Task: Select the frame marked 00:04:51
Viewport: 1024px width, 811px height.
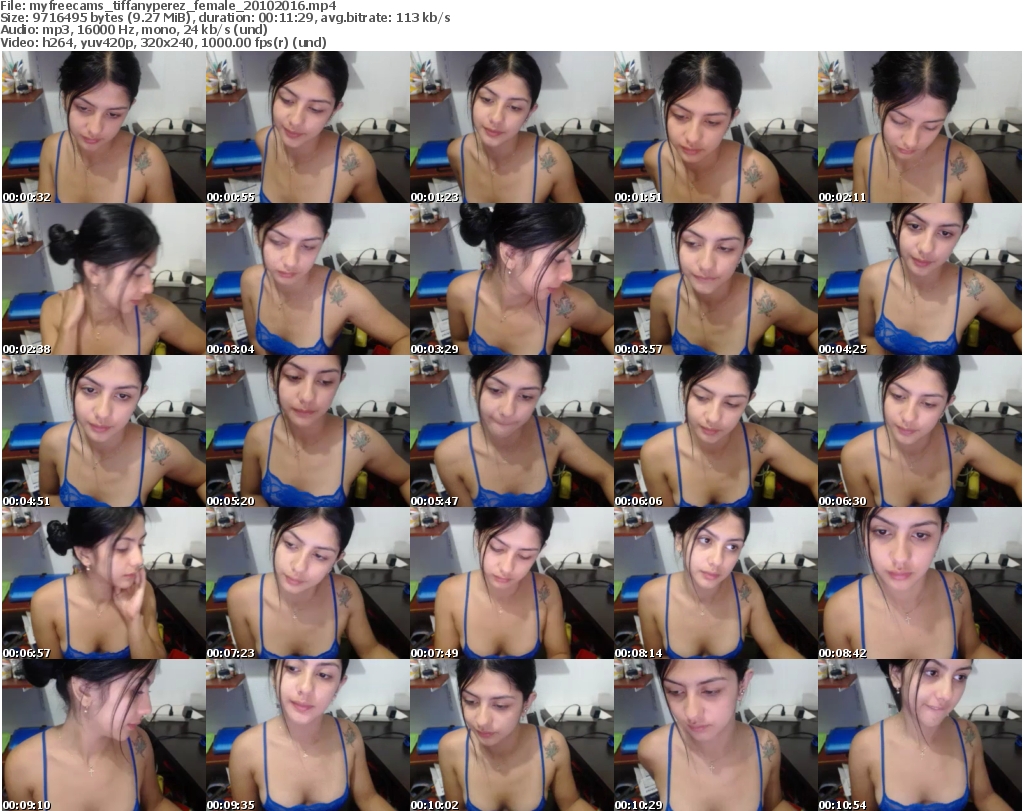Action: click(104, 432)
